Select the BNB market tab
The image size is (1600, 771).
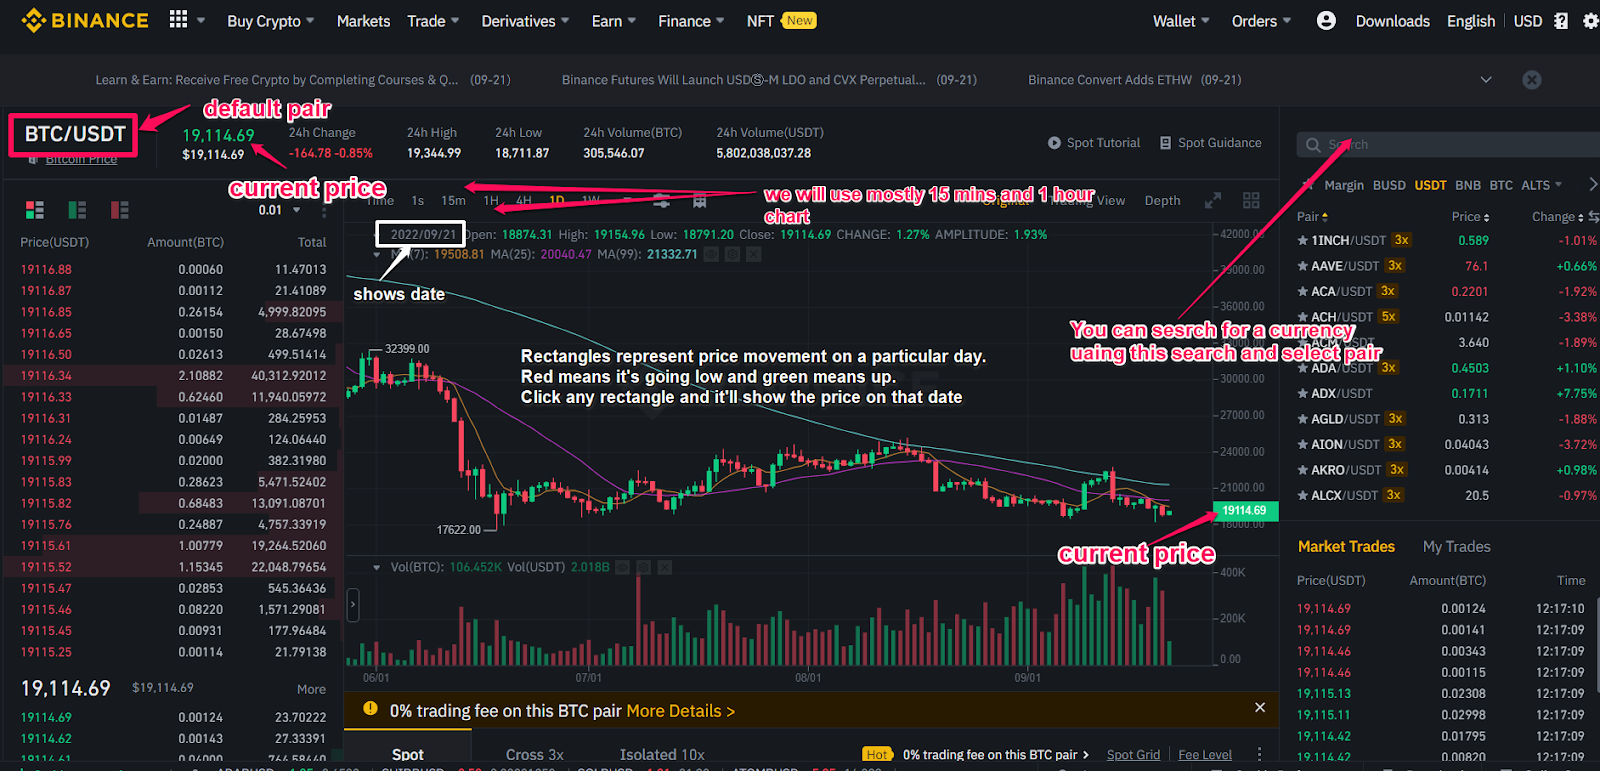tap(1468, 185)
